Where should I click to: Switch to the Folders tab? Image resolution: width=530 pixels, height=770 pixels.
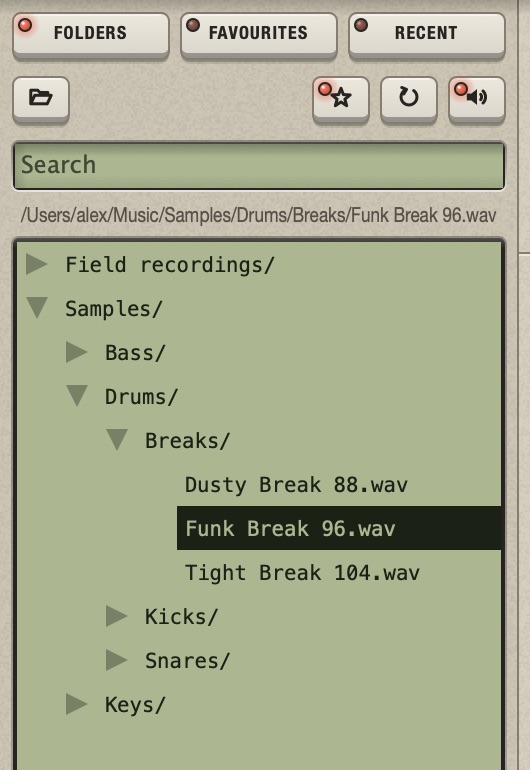(x=91, y=34)
